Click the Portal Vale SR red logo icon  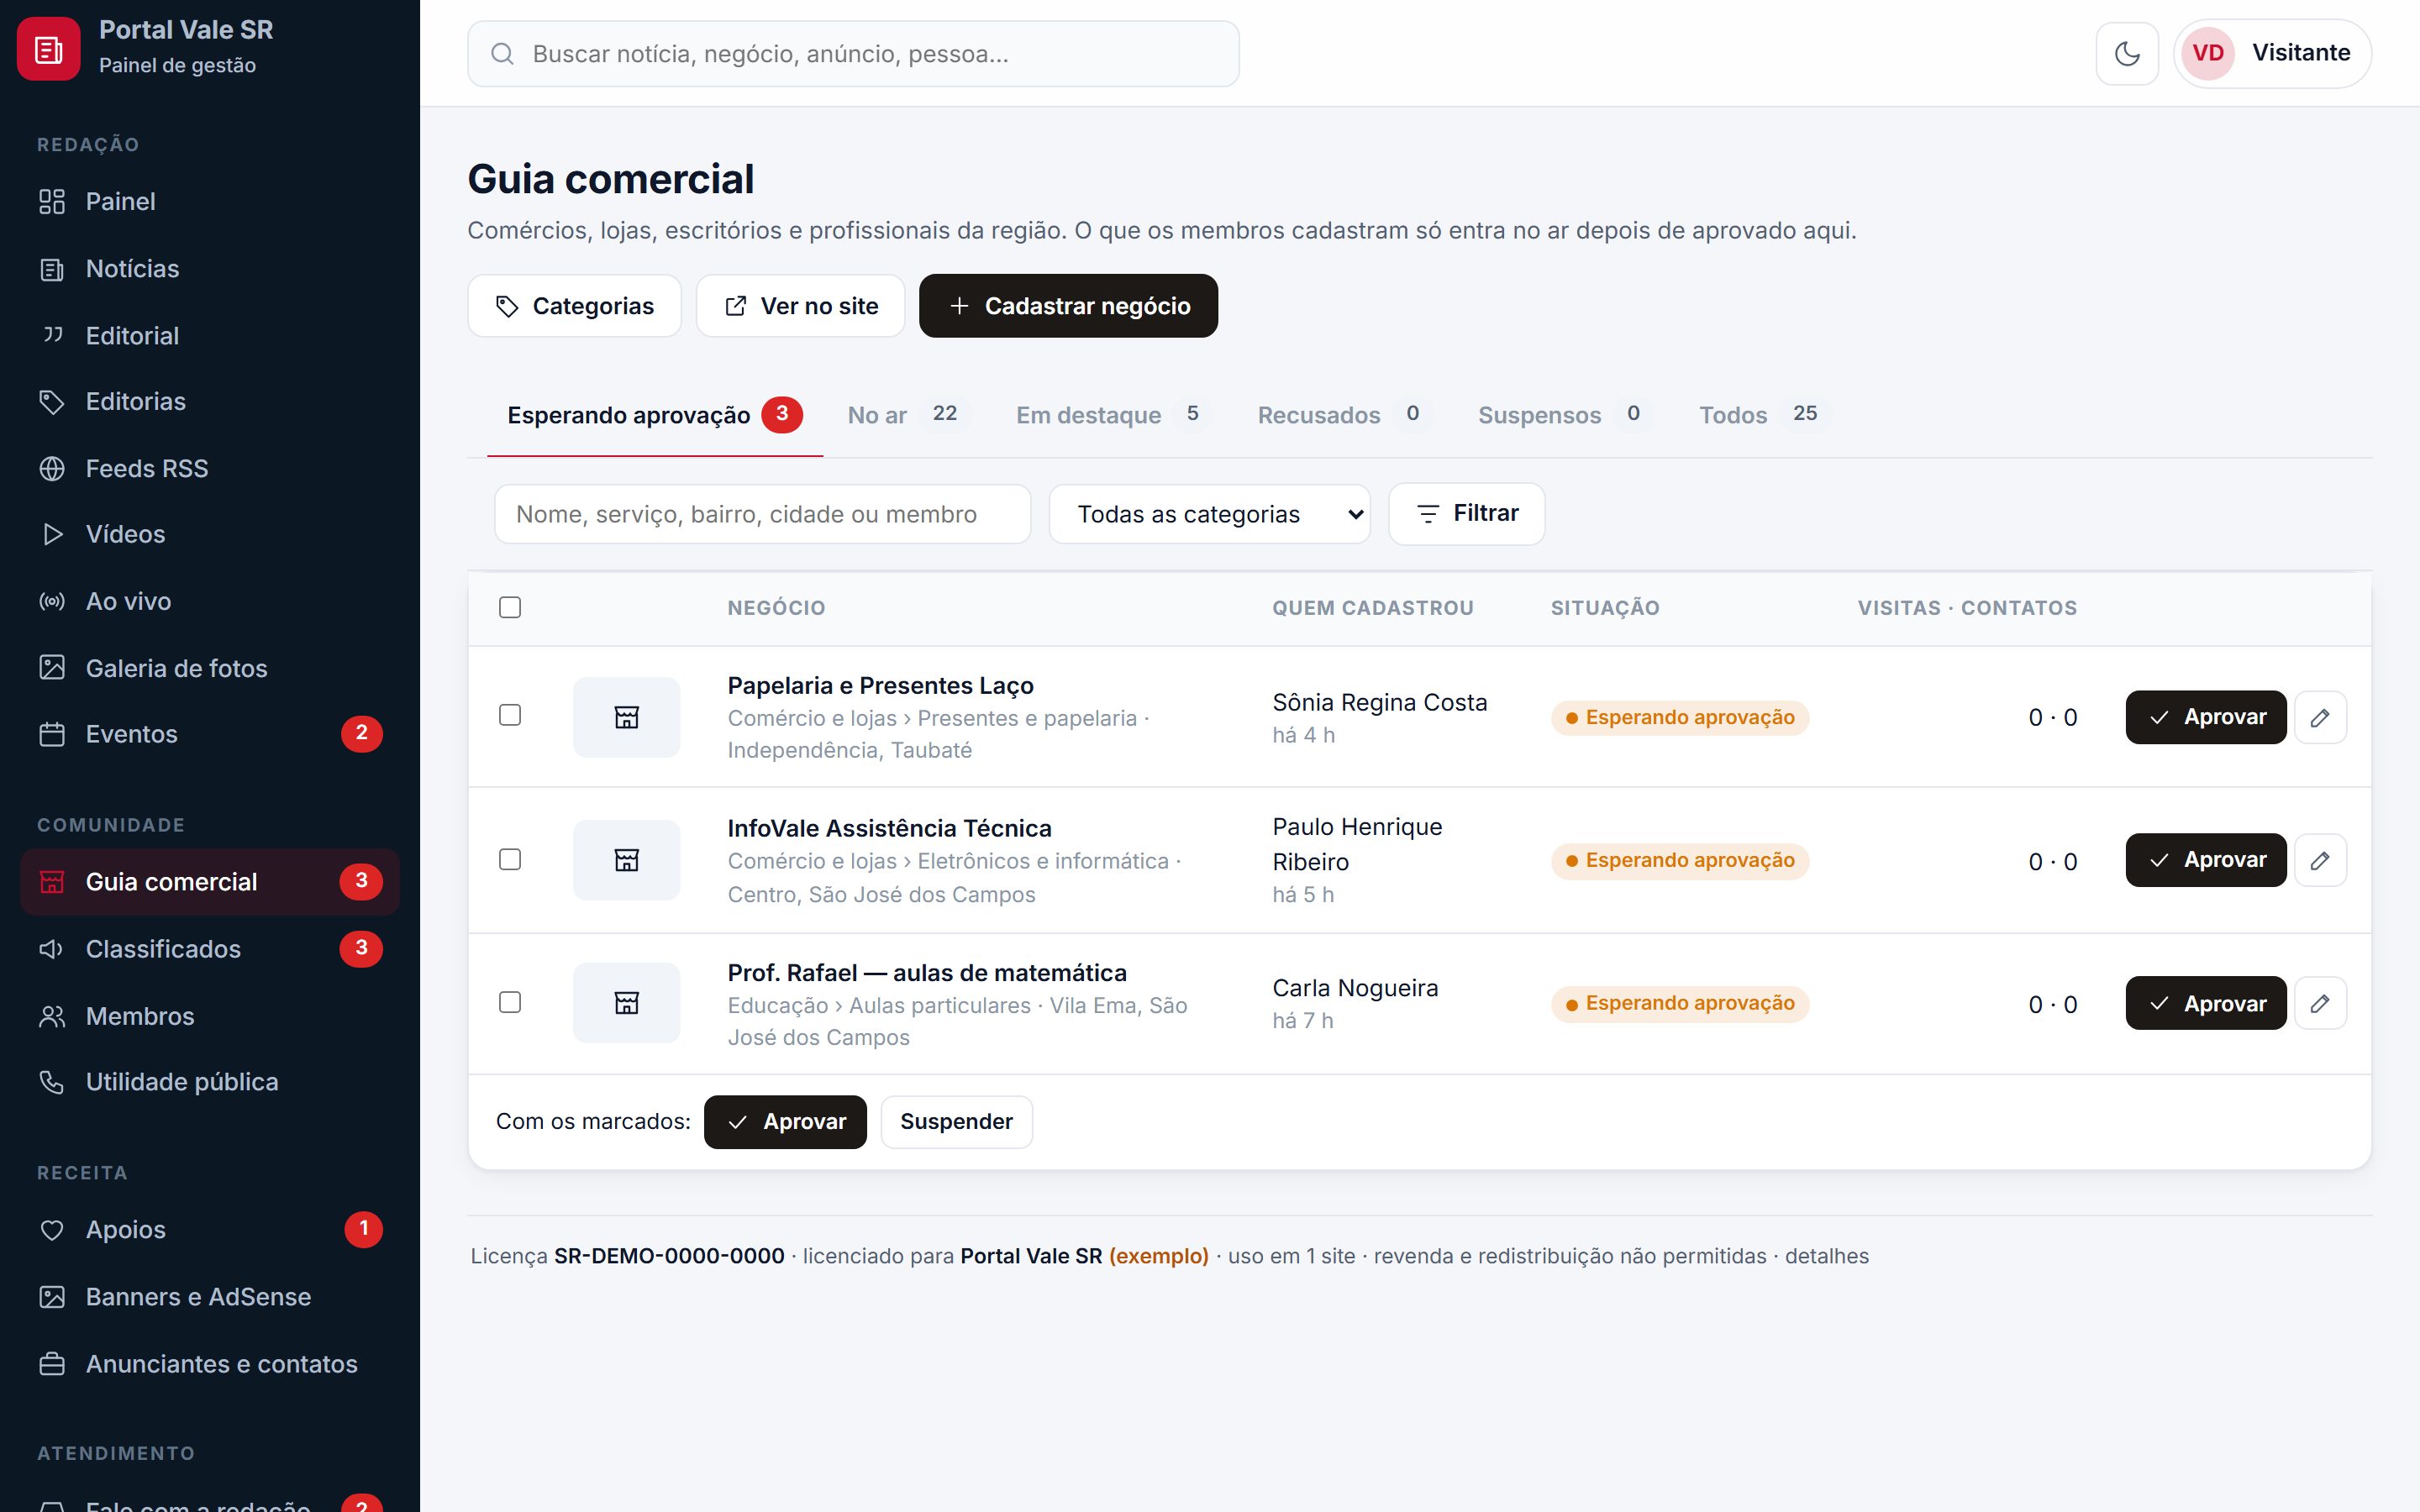pyautogui.click(x=48, y=49)
